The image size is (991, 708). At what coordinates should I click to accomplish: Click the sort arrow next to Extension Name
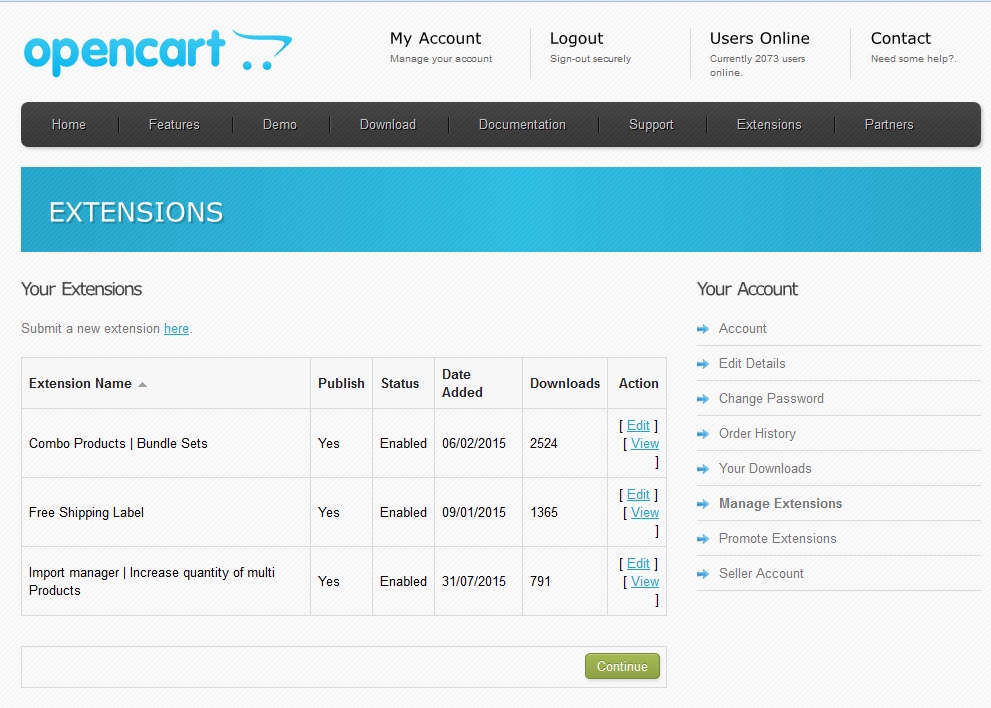(142, 384)
